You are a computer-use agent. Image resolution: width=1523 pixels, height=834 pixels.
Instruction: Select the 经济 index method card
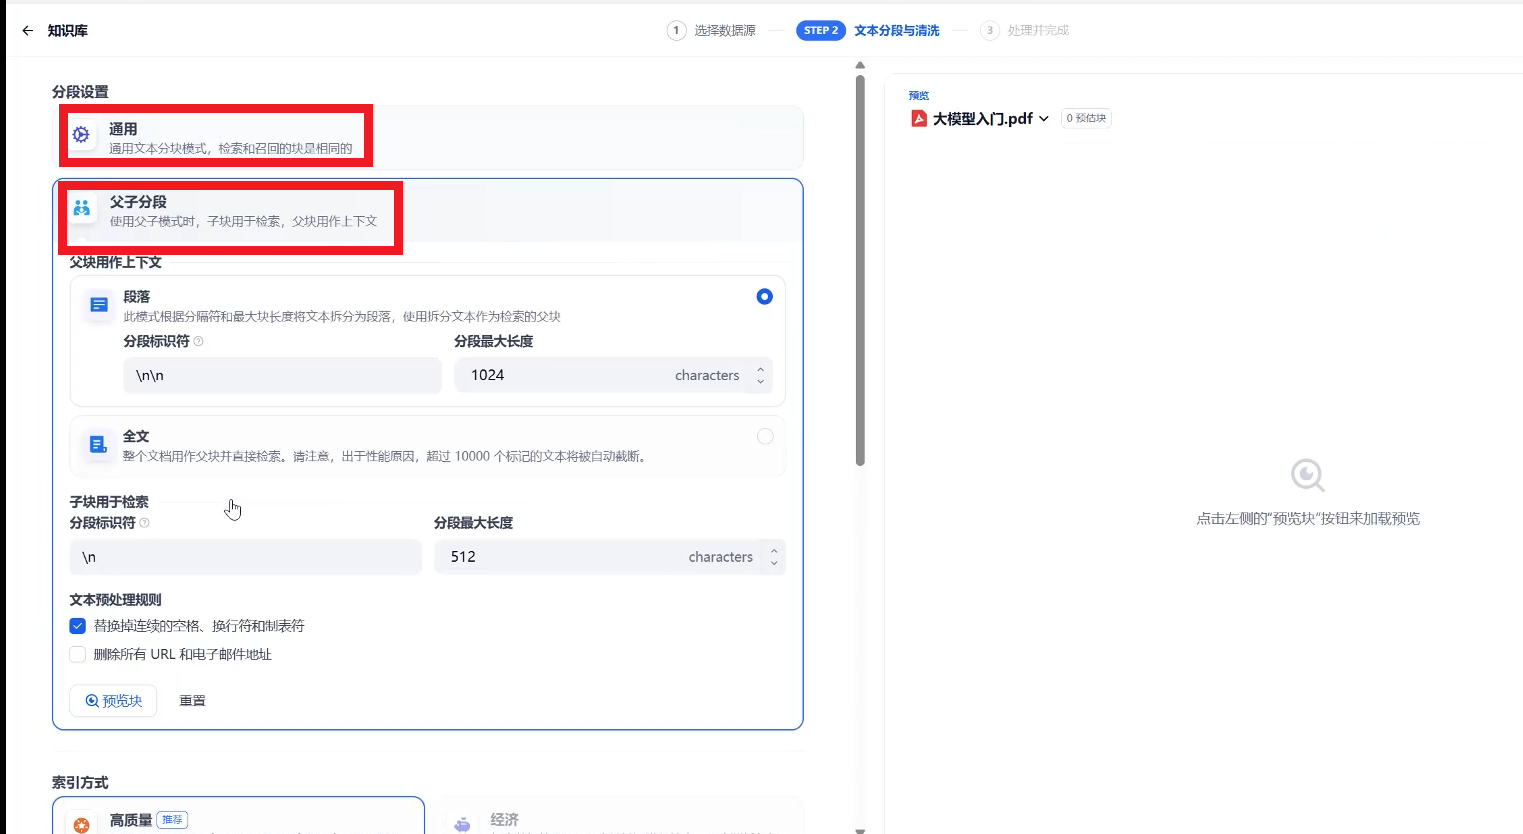(619, 816)
